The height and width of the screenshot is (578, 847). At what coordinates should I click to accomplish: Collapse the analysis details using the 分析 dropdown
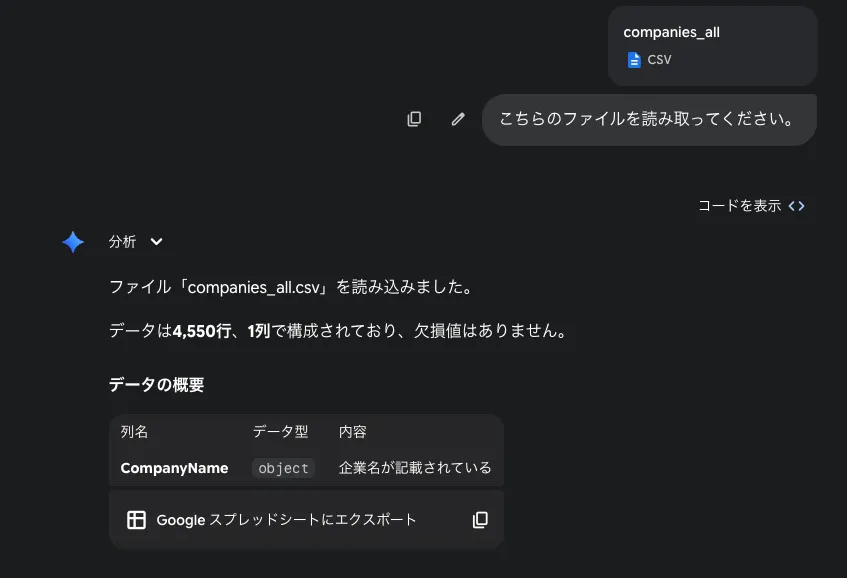pos(156,241)
